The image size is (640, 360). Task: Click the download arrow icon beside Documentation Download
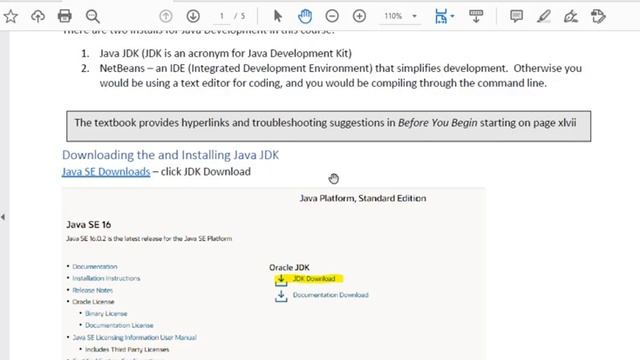[x=281, y=296]
